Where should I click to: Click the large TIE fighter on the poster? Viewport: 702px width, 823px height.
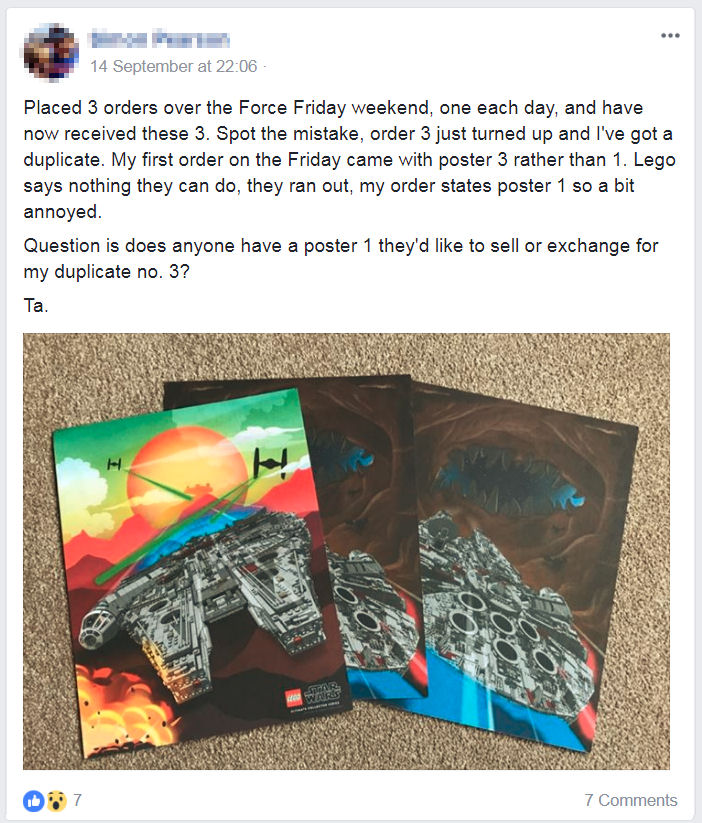click(270, 463)
